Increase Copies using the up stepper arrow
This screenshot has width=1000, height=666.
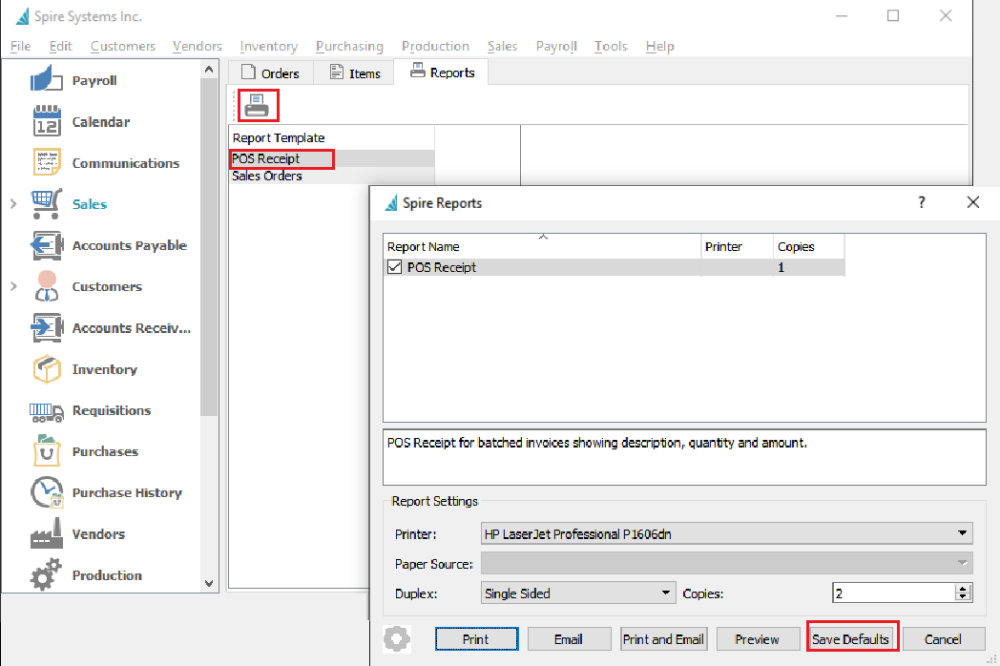tap(963, 588)
